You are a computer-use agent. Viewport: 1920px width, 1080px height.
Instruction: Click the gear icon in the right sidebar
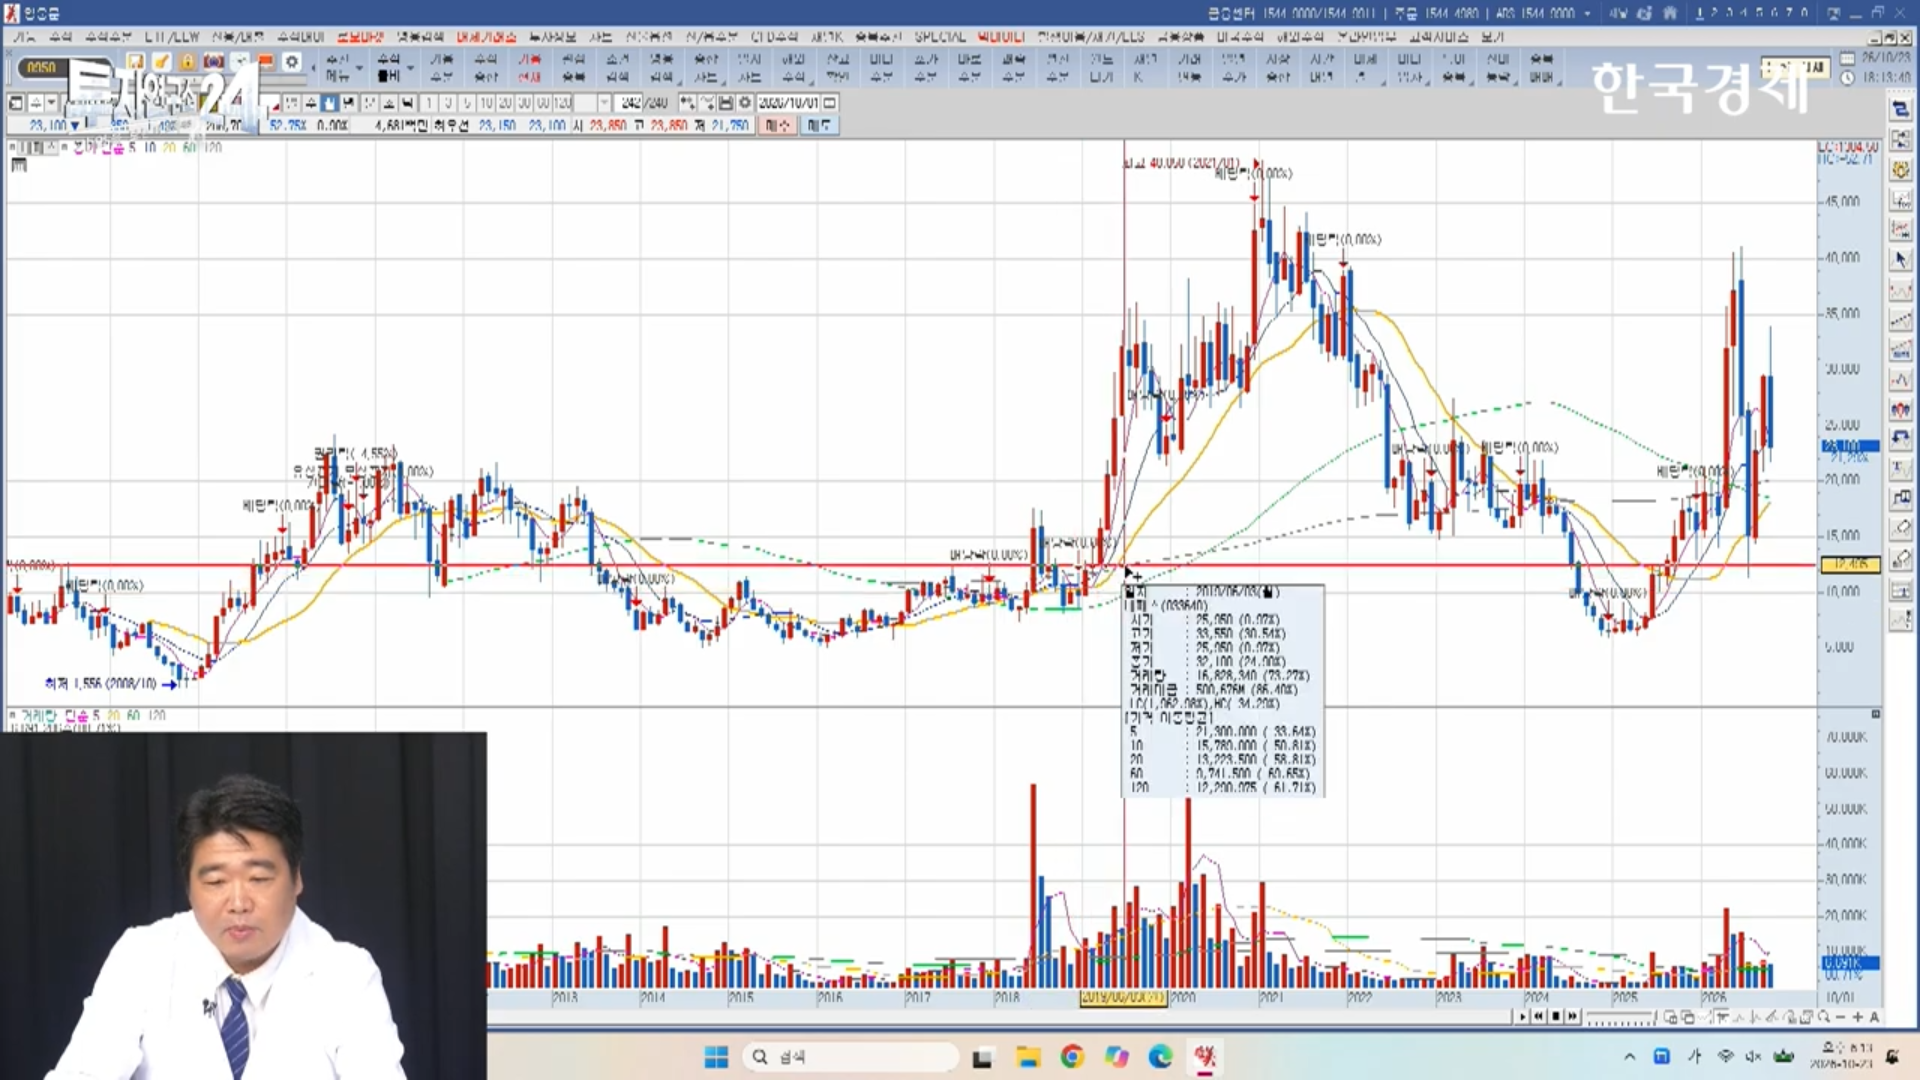point(1900,170)
